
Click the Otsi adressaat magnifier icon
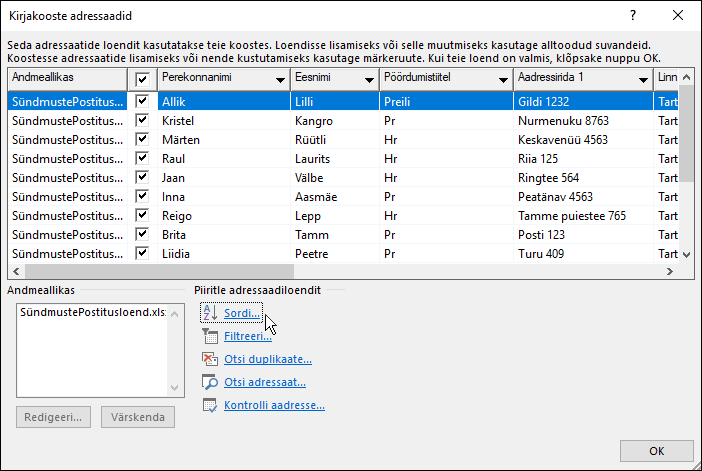point(210,382)
